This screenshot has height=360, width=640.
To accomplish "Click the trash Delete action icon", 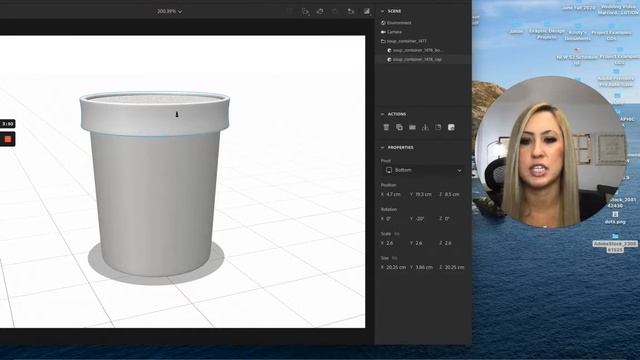I will (x=386, y=127).
